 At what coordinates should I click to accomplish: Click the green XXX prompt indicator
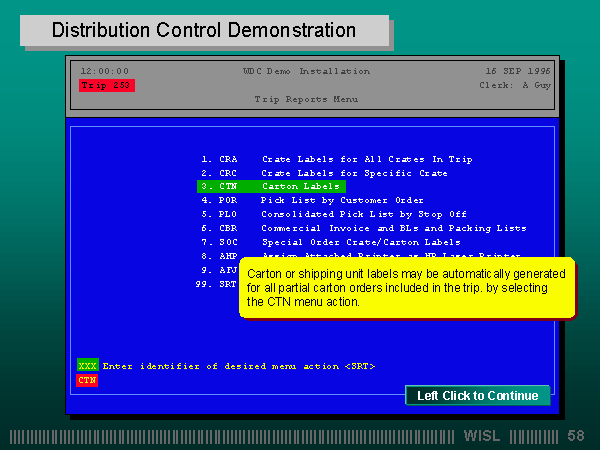tap(88, 366)
